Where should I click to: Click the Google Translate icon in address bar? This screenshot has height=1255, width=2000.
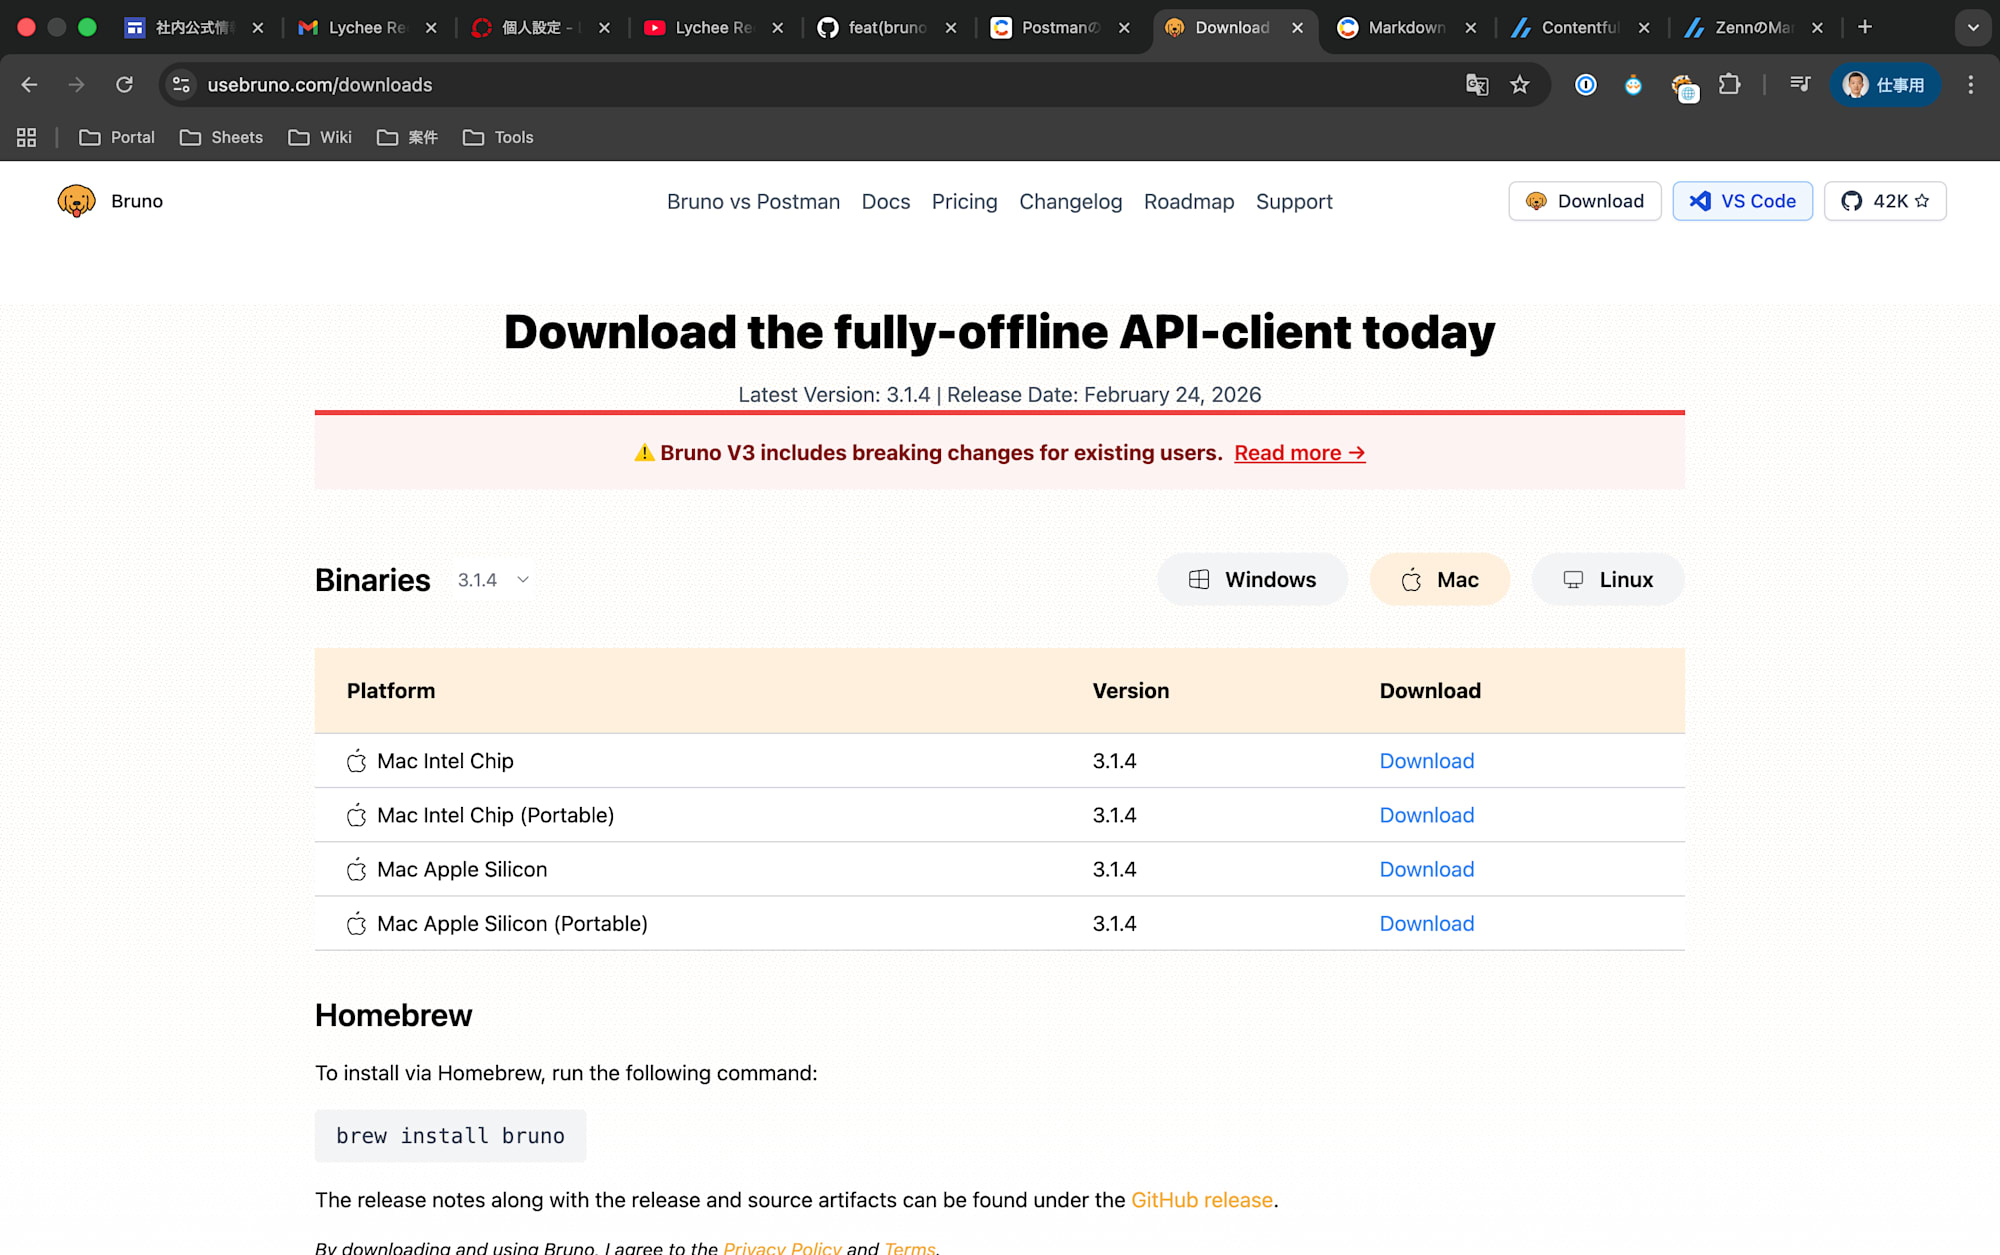tap(1476, 85)
